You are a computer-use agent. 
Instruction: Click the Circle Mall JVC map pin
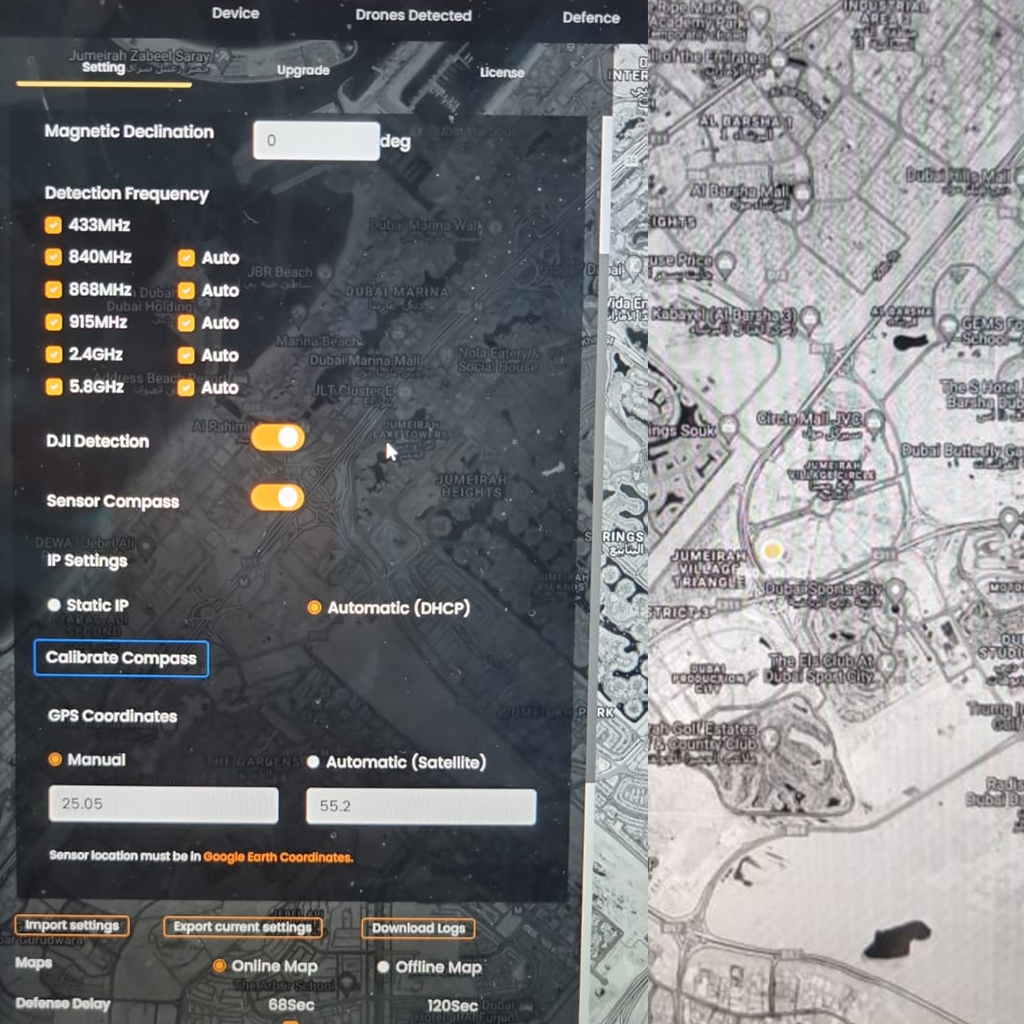click(874, 420)
